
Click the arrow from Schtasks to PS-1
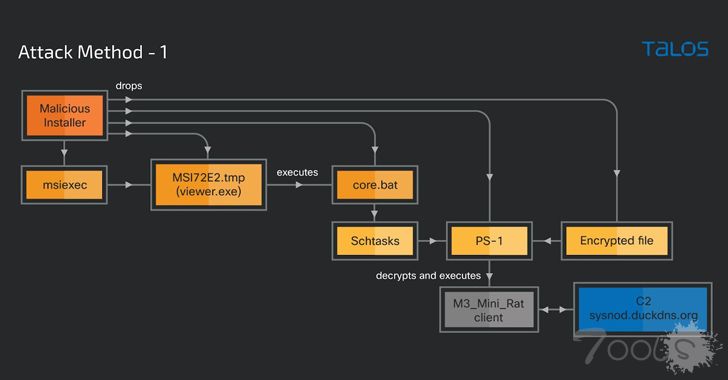coord(432,241)
